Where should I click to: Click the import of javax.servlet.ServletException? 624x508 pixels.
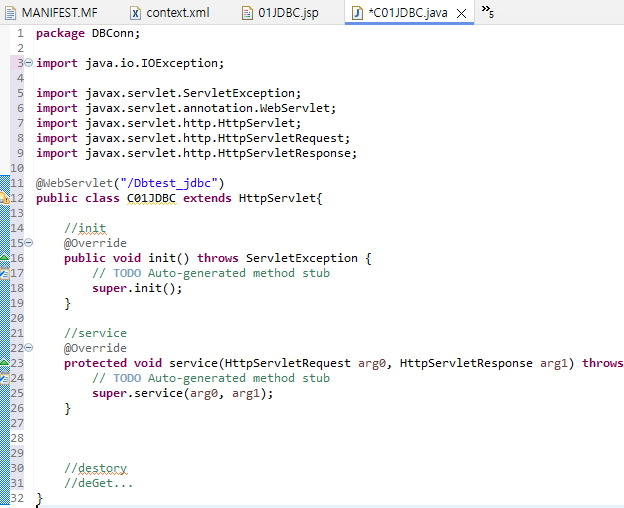pos(168,93)
